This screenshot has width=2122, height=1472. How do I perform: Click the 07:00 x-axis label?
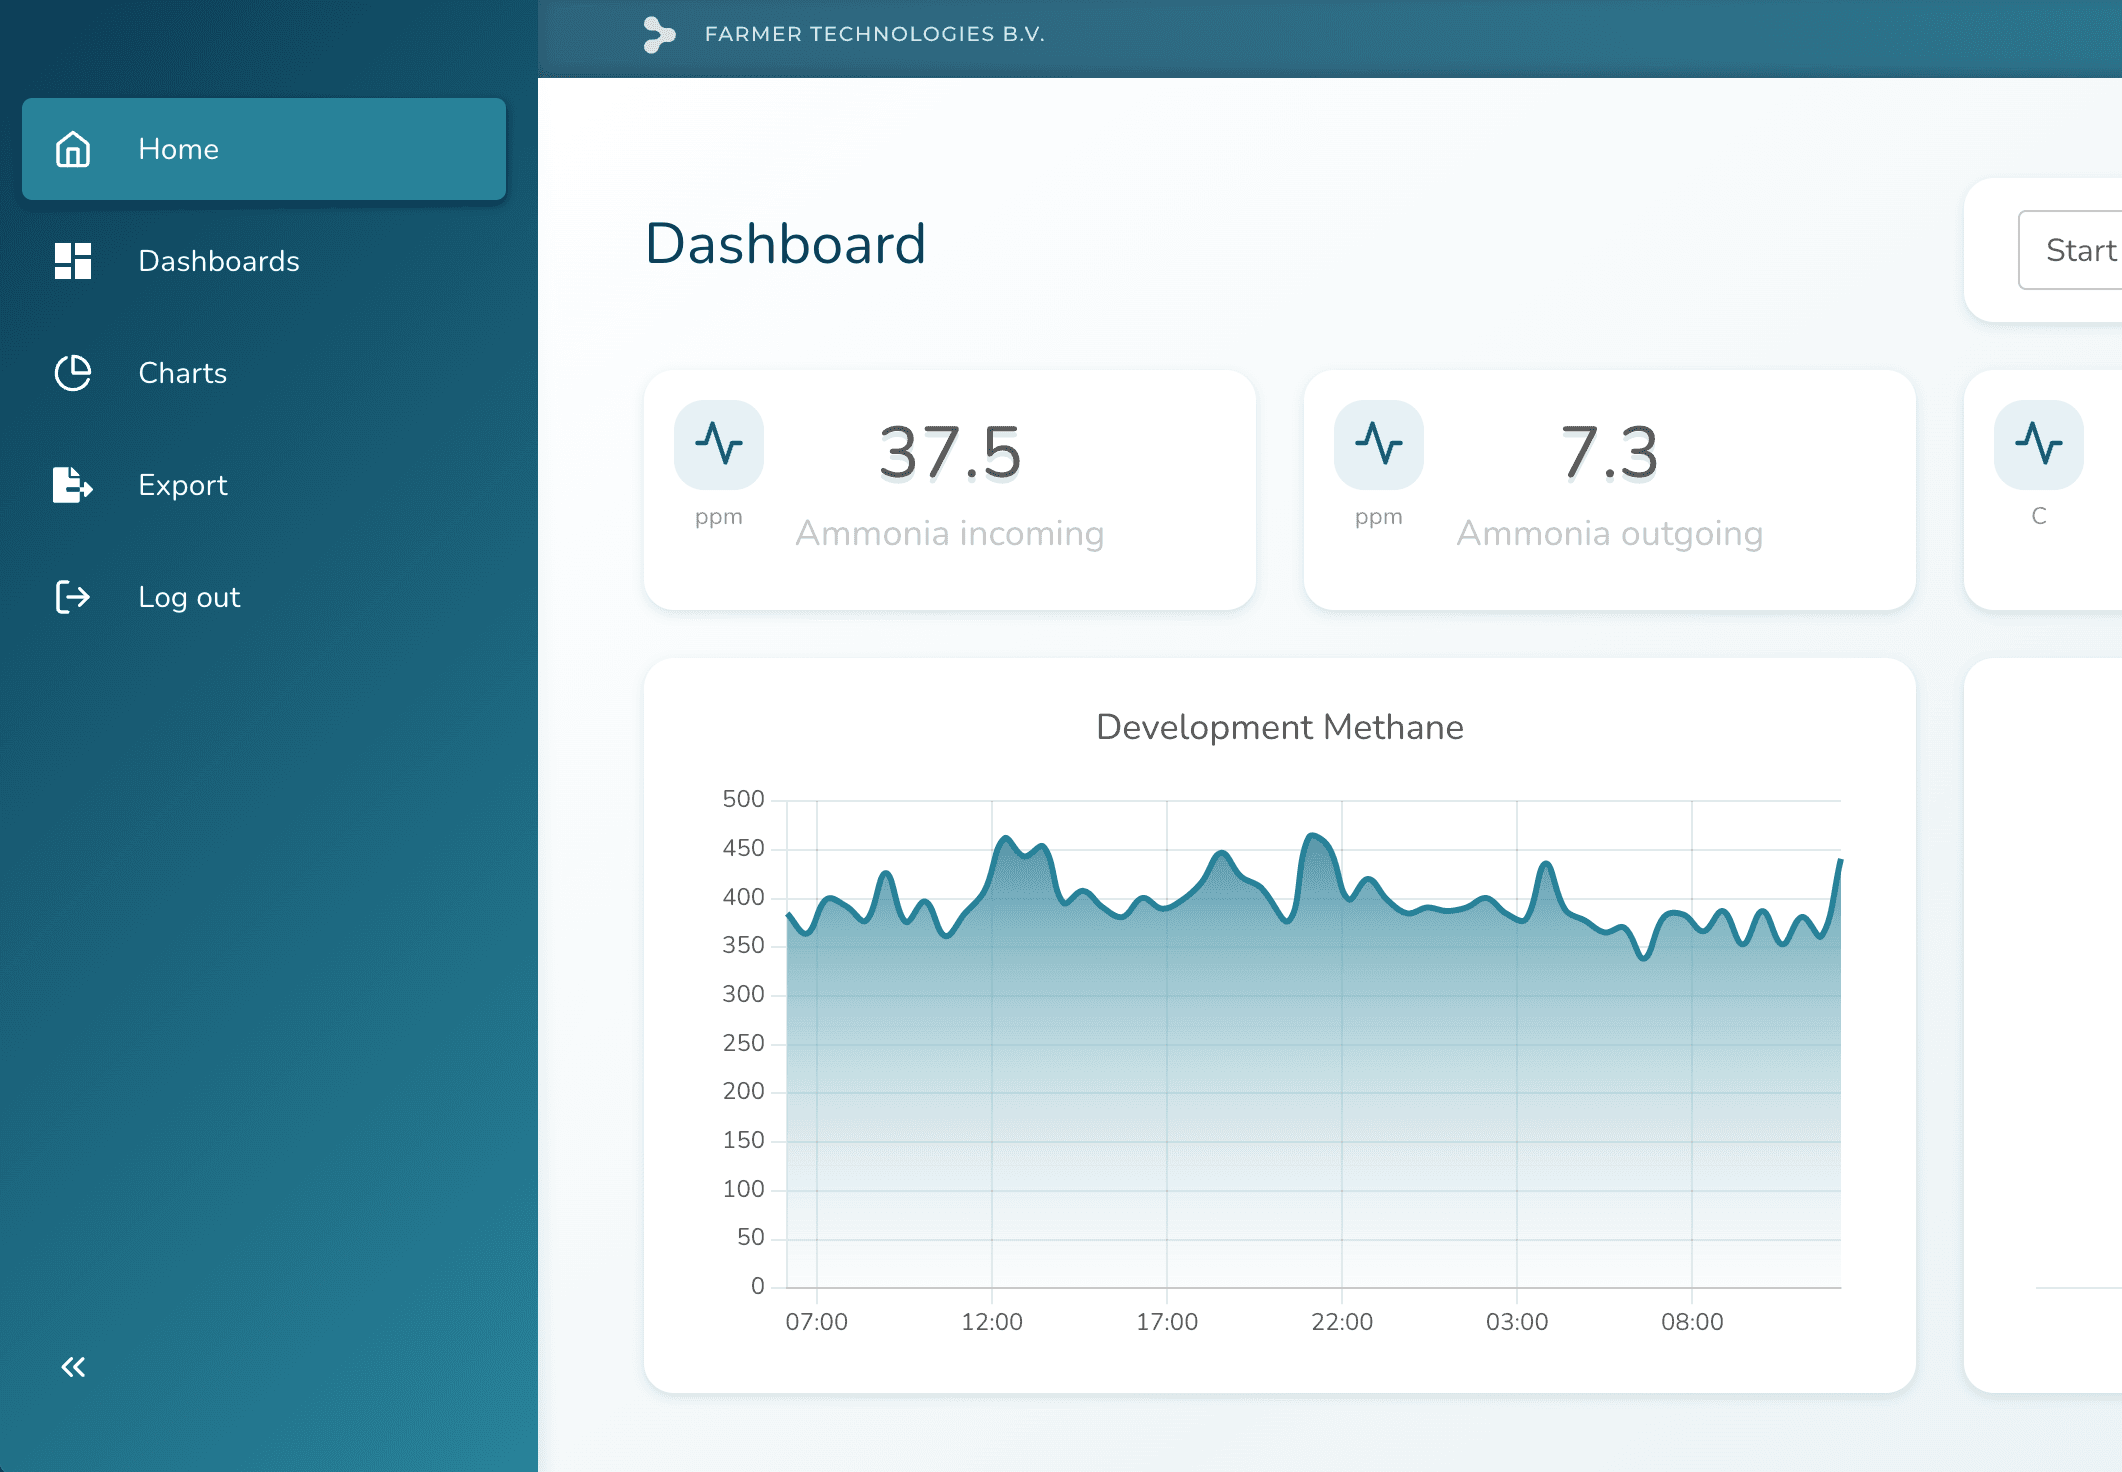pos(817,1322)
